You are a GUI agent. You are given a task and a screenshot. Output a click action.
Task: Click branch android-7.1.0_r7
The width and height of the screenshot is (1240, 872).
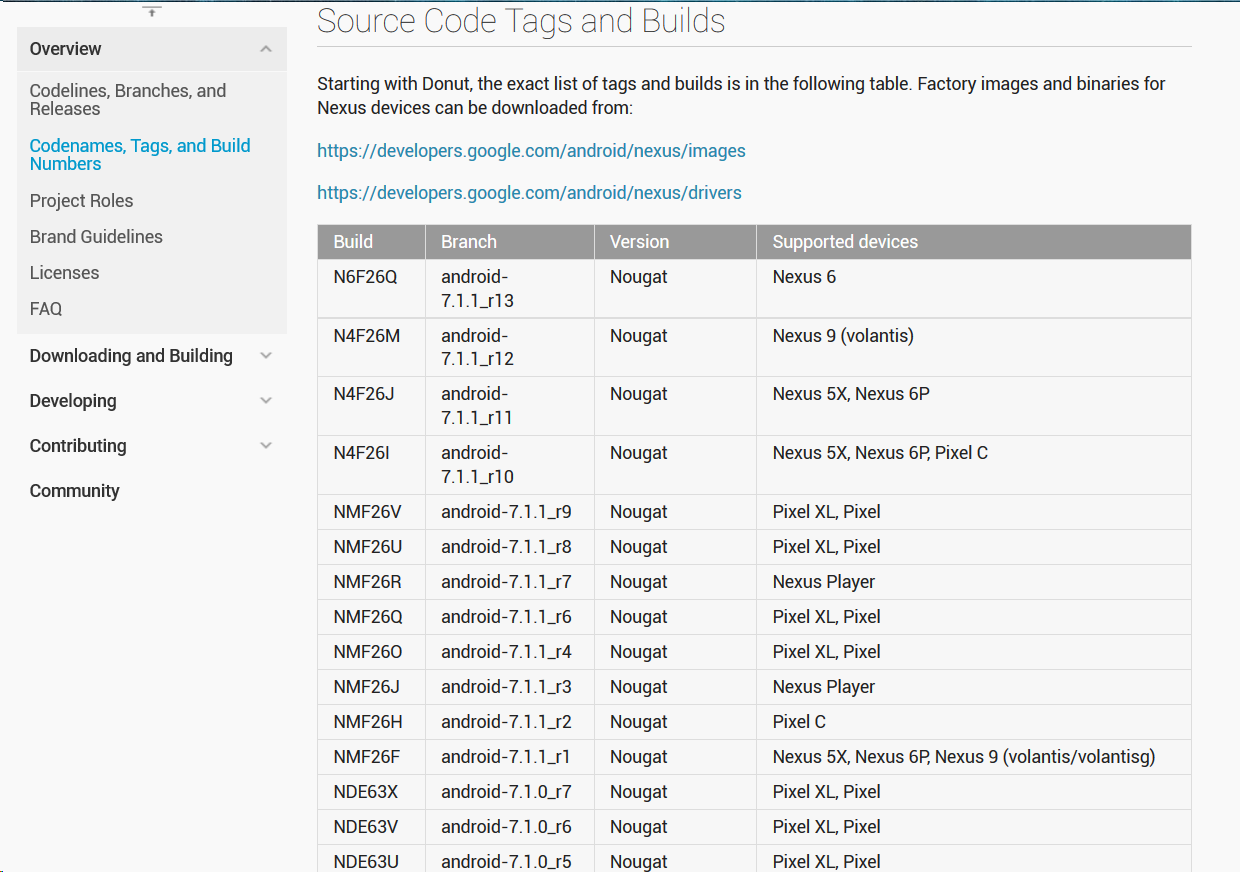(x=506, y=792)
